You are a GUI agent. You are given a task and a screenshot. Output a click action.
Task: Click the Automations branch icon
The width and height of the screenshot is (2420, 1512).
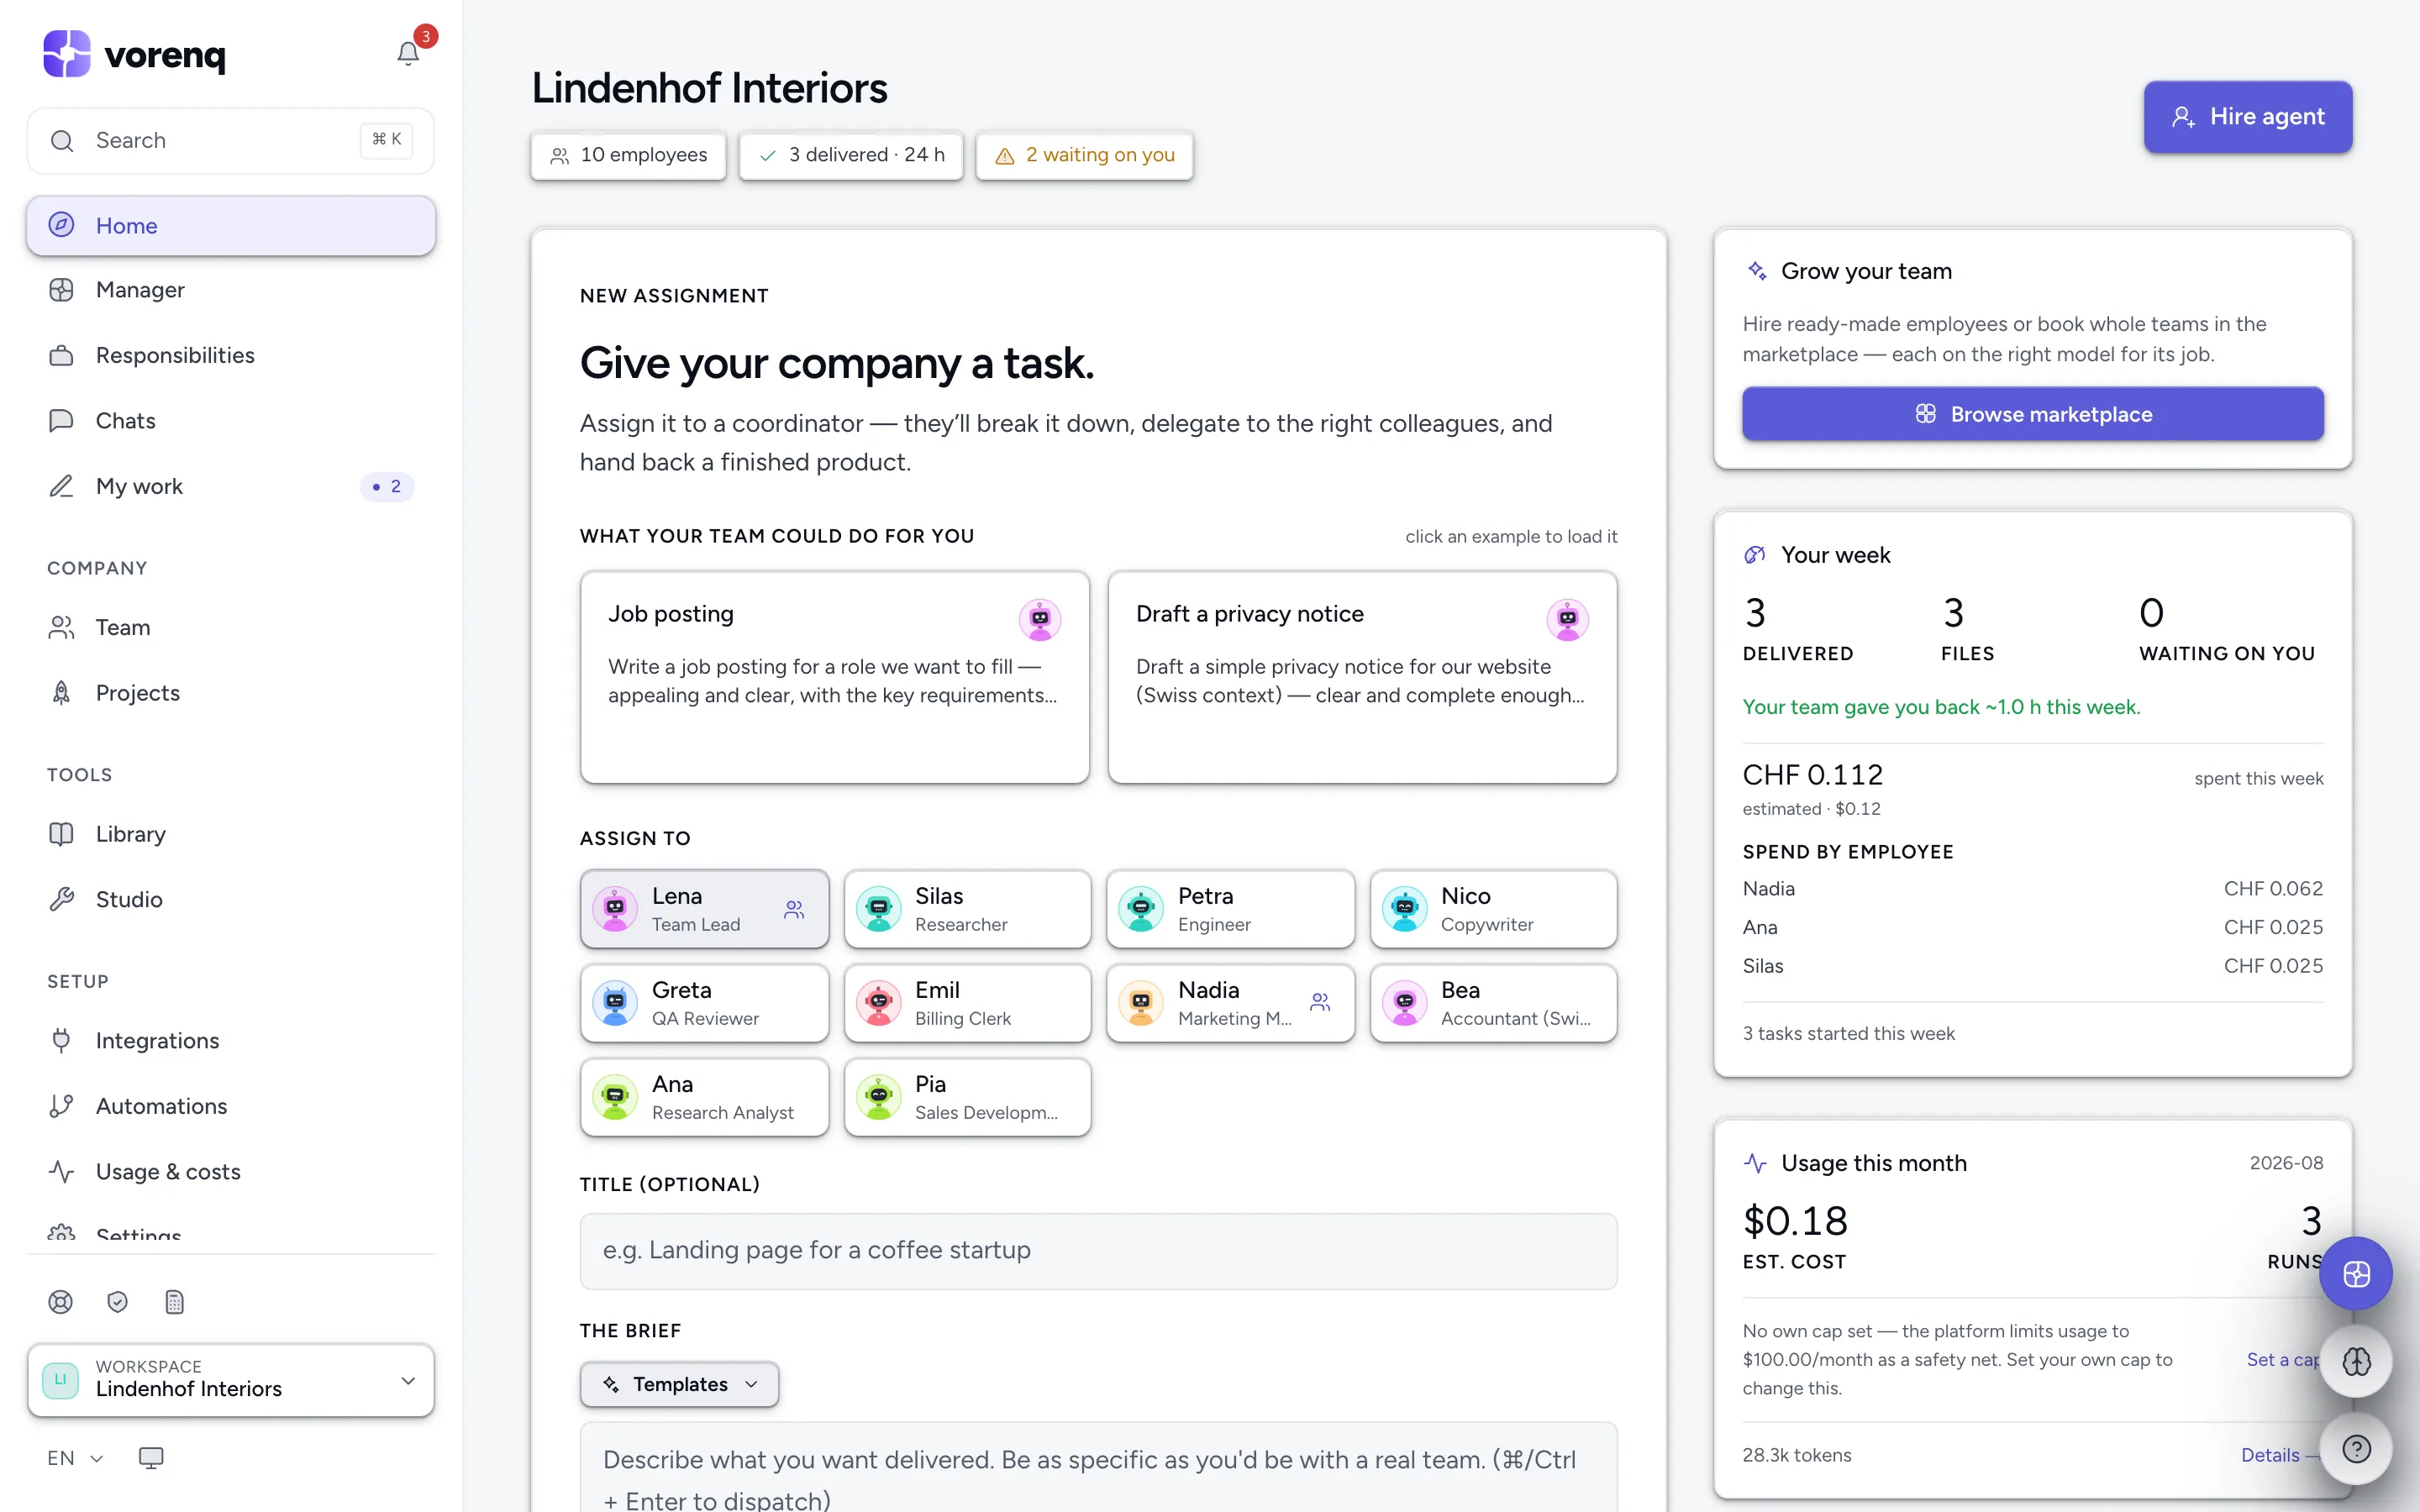[62, 1106]
